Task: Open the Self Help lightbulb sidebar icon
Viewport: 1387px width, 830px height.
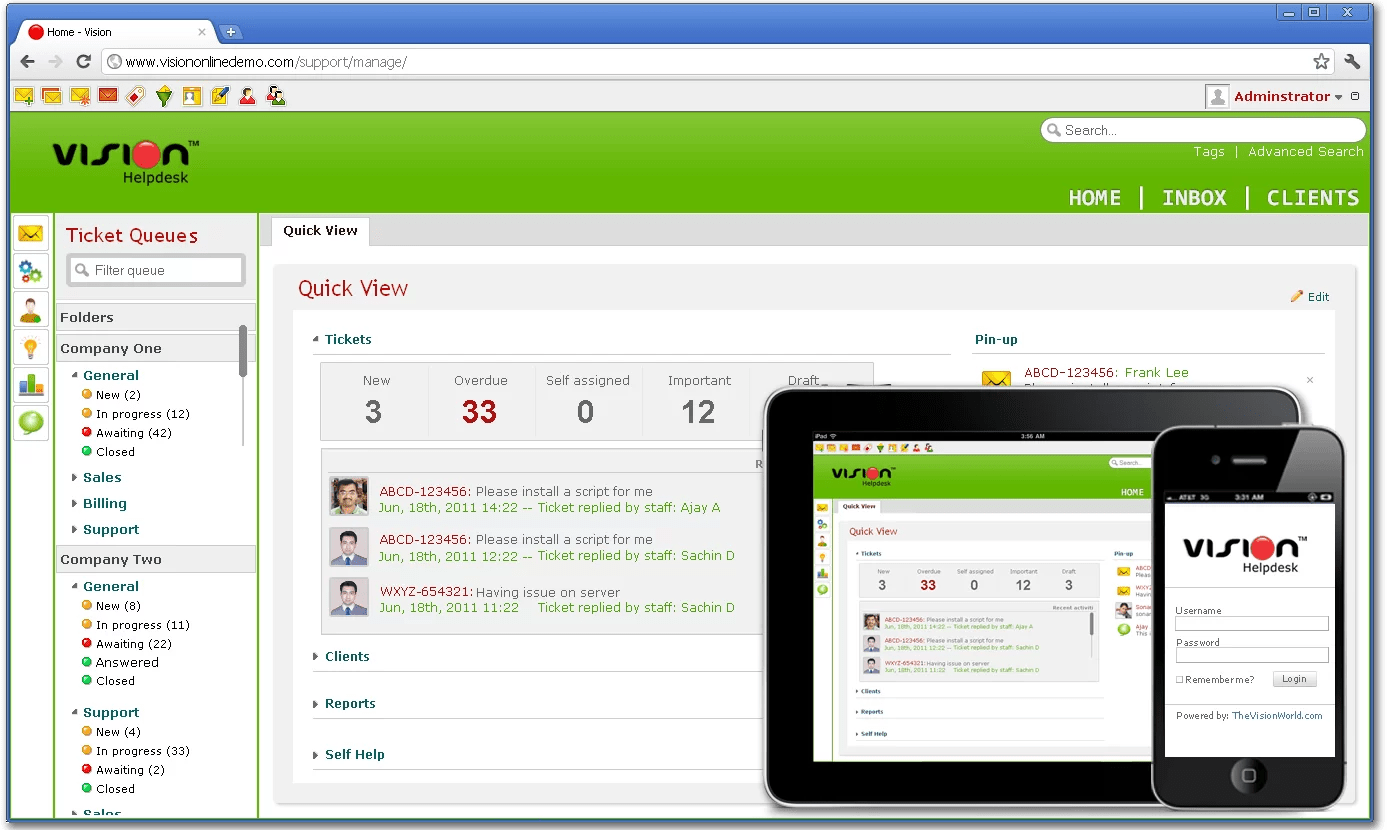Action: 30,347
